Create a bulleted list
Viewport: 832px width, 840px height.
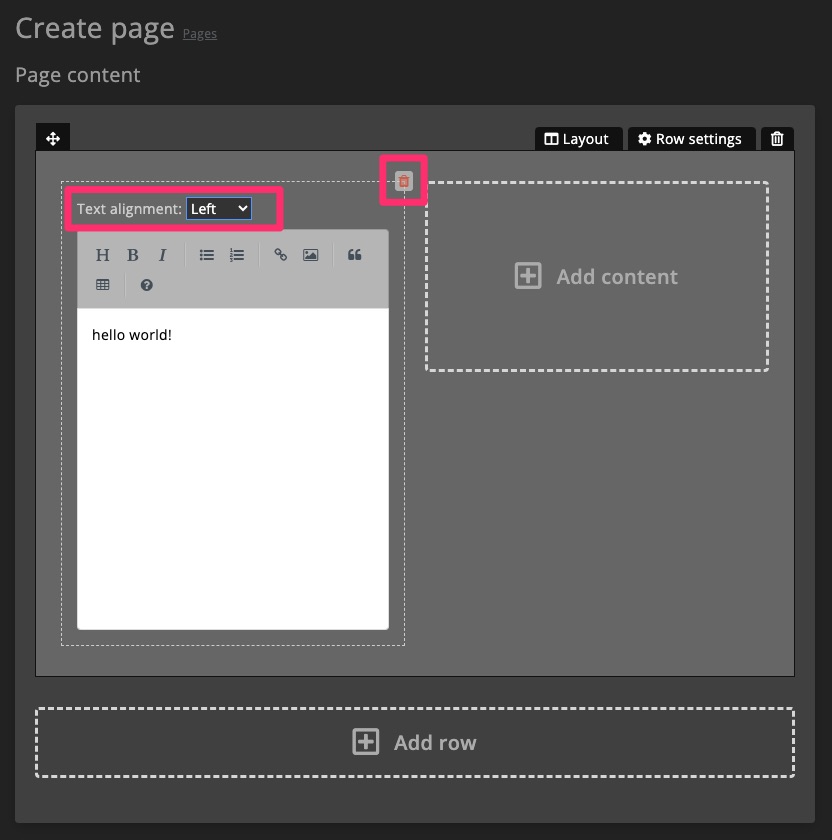[207, 254]
